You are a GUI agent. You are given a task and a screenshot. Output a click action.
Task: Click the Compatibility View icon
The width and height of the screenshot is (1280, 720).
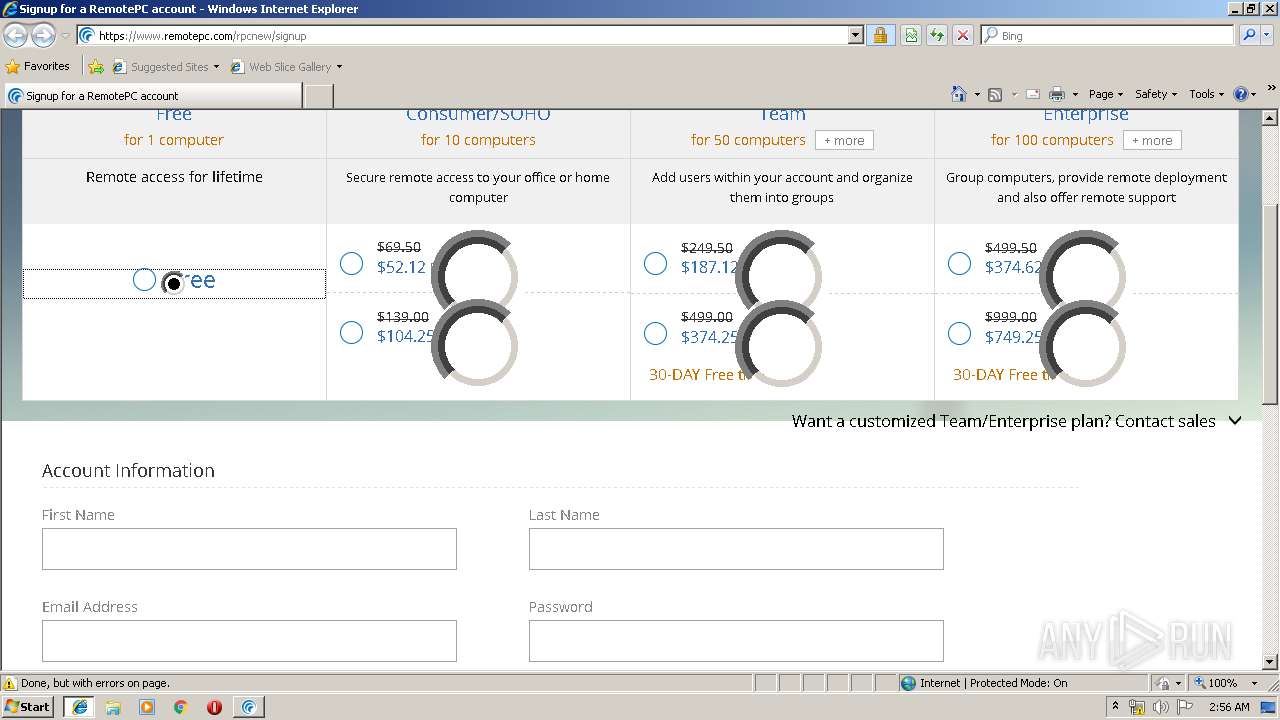pyautogui.click(x=911, y=36)
